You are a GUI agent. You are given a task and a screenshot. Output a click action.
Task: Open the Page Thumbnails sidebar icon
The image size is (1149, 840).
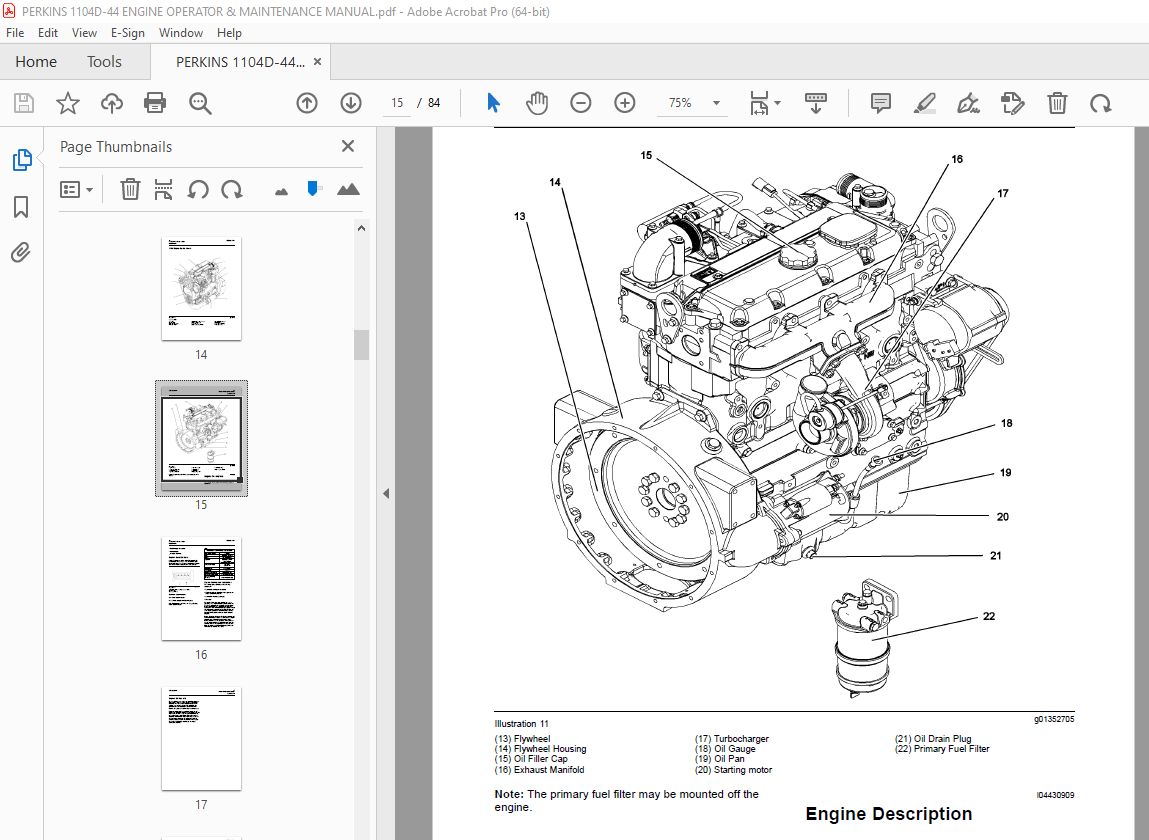point(22,160)
